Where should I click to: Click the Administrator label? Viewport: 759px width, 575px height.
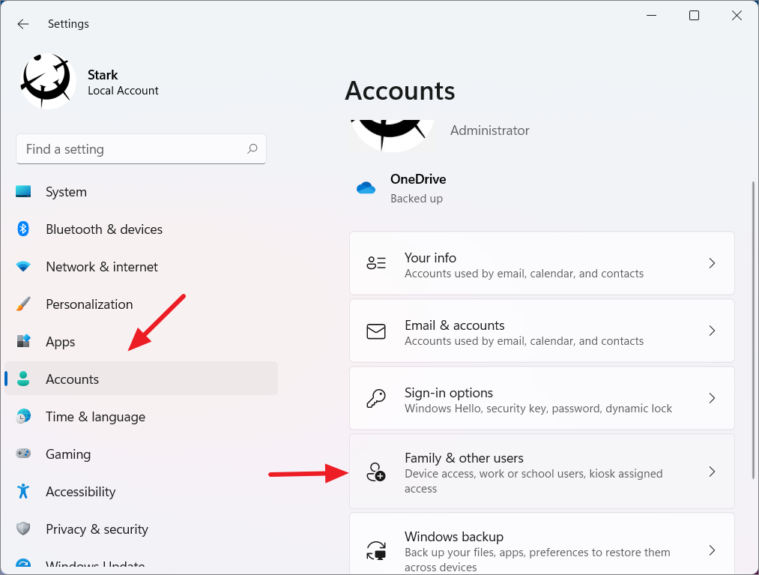(489, 130)
